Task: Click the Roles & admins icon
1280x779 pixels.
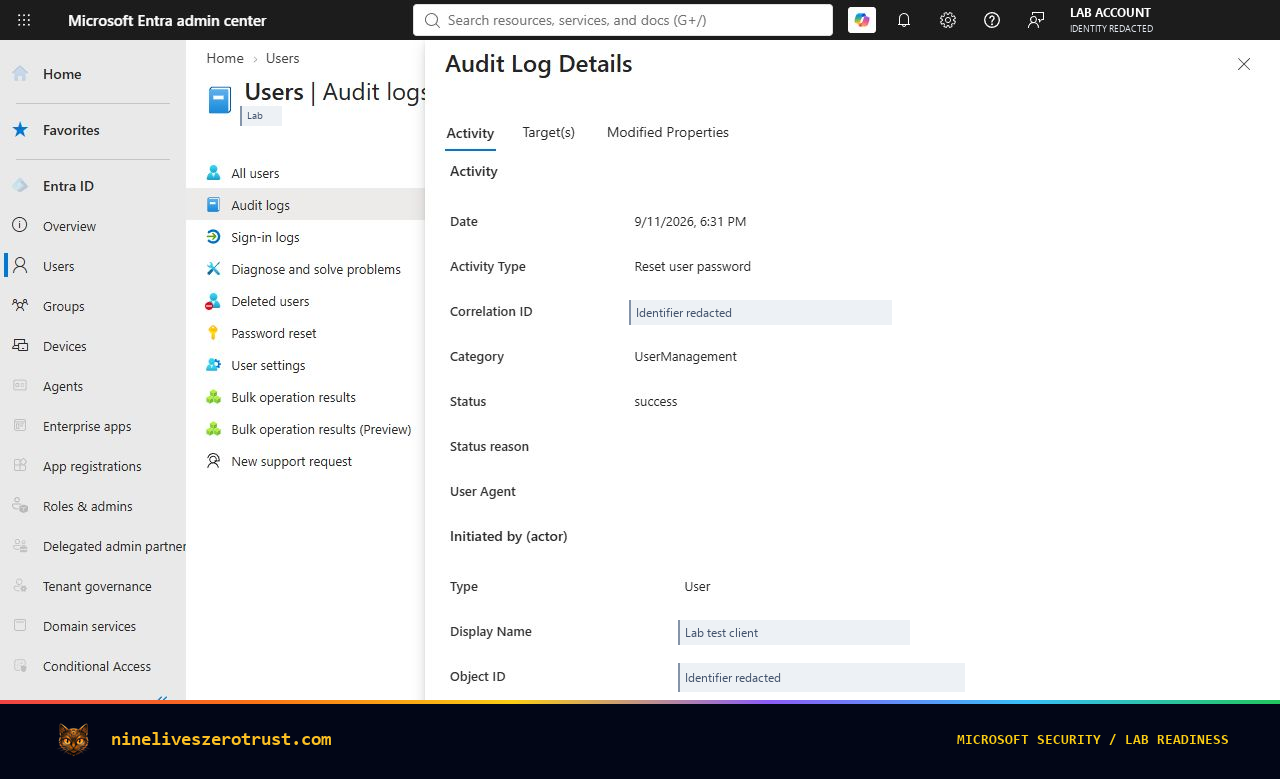Action: click(x=20, y=506)
